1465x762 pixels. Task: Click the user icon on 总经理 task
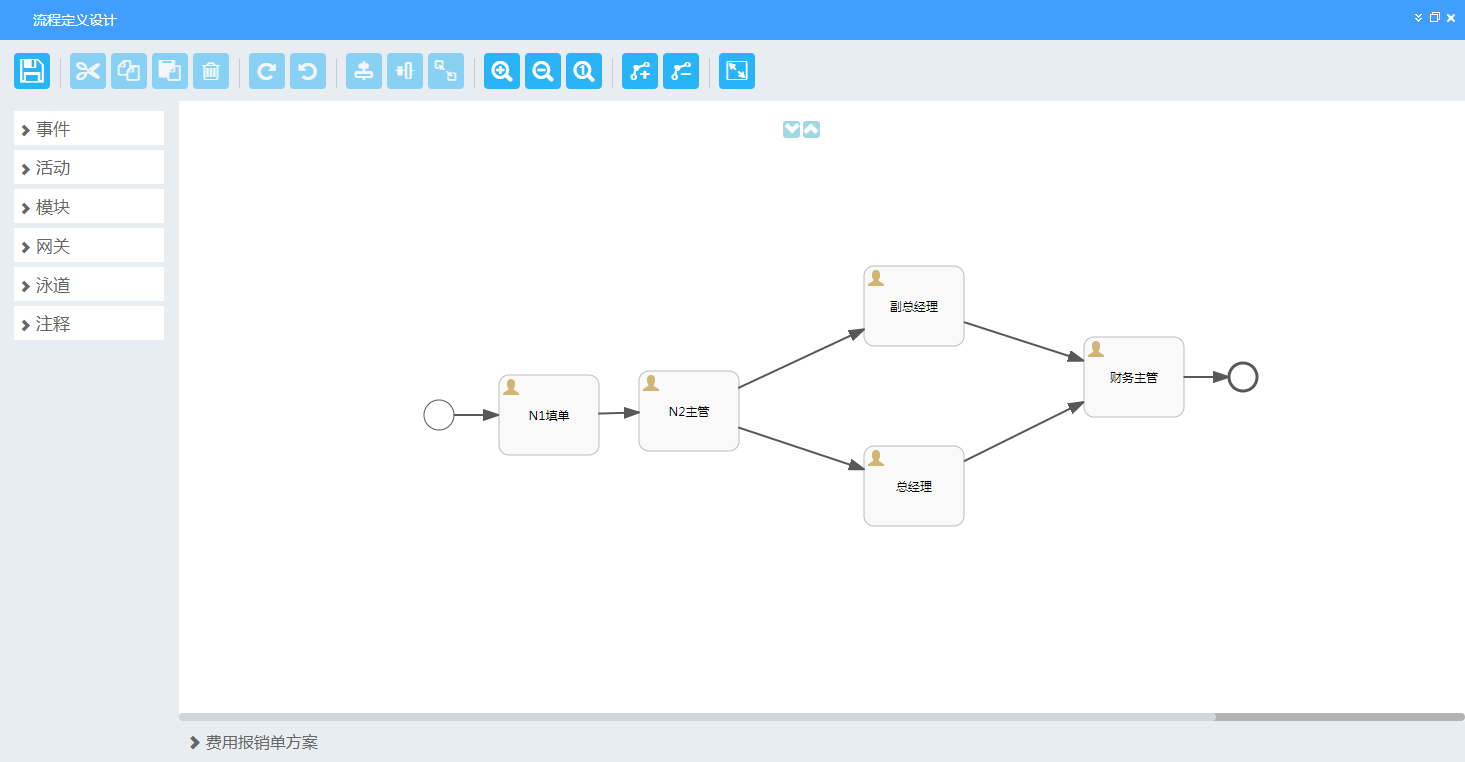tap(876, 458)
